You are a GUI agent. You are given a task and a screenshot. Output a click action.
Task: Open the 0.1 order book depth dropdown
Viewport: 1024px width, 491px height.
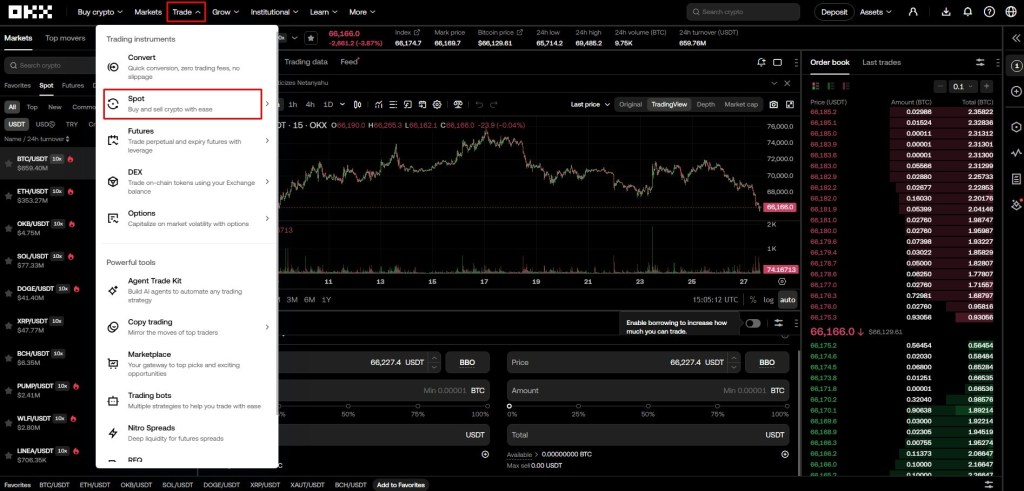coord(963,86)
